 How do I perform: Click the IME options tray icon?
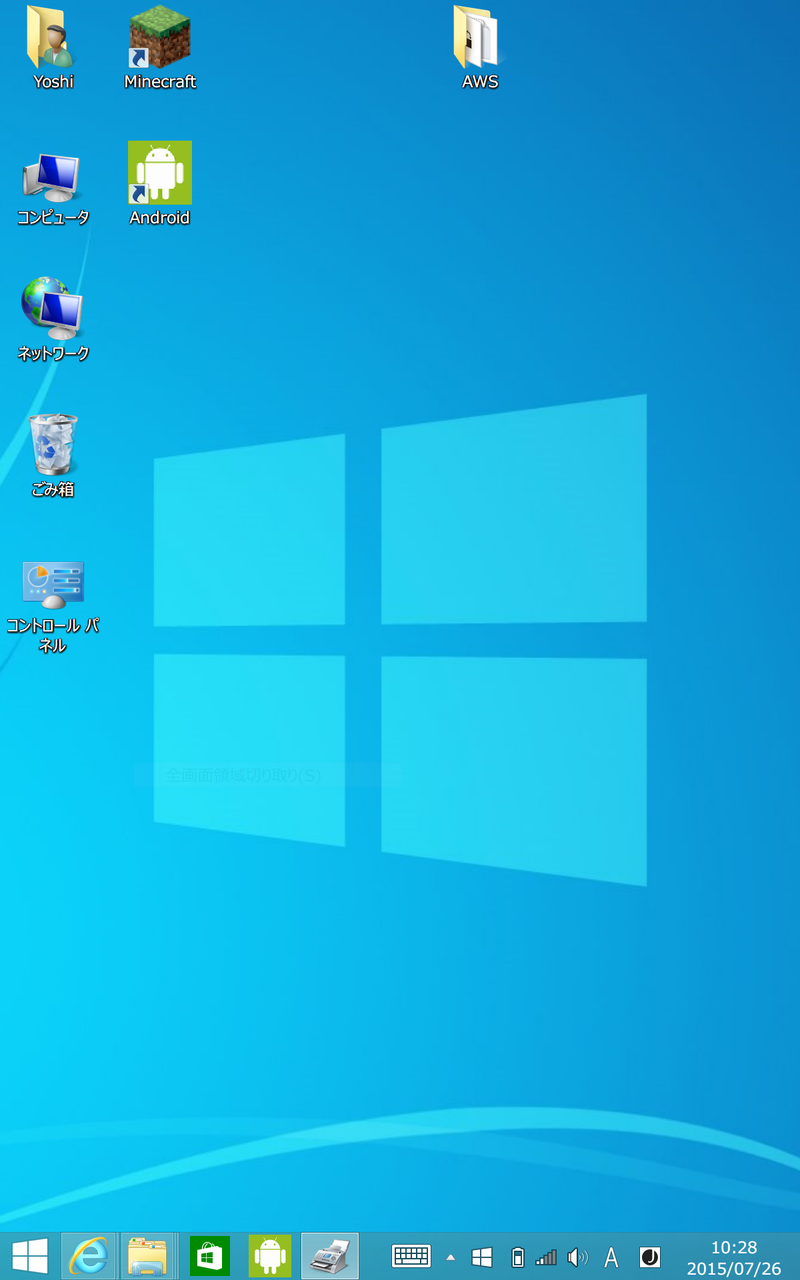[x=650, y=1257]
